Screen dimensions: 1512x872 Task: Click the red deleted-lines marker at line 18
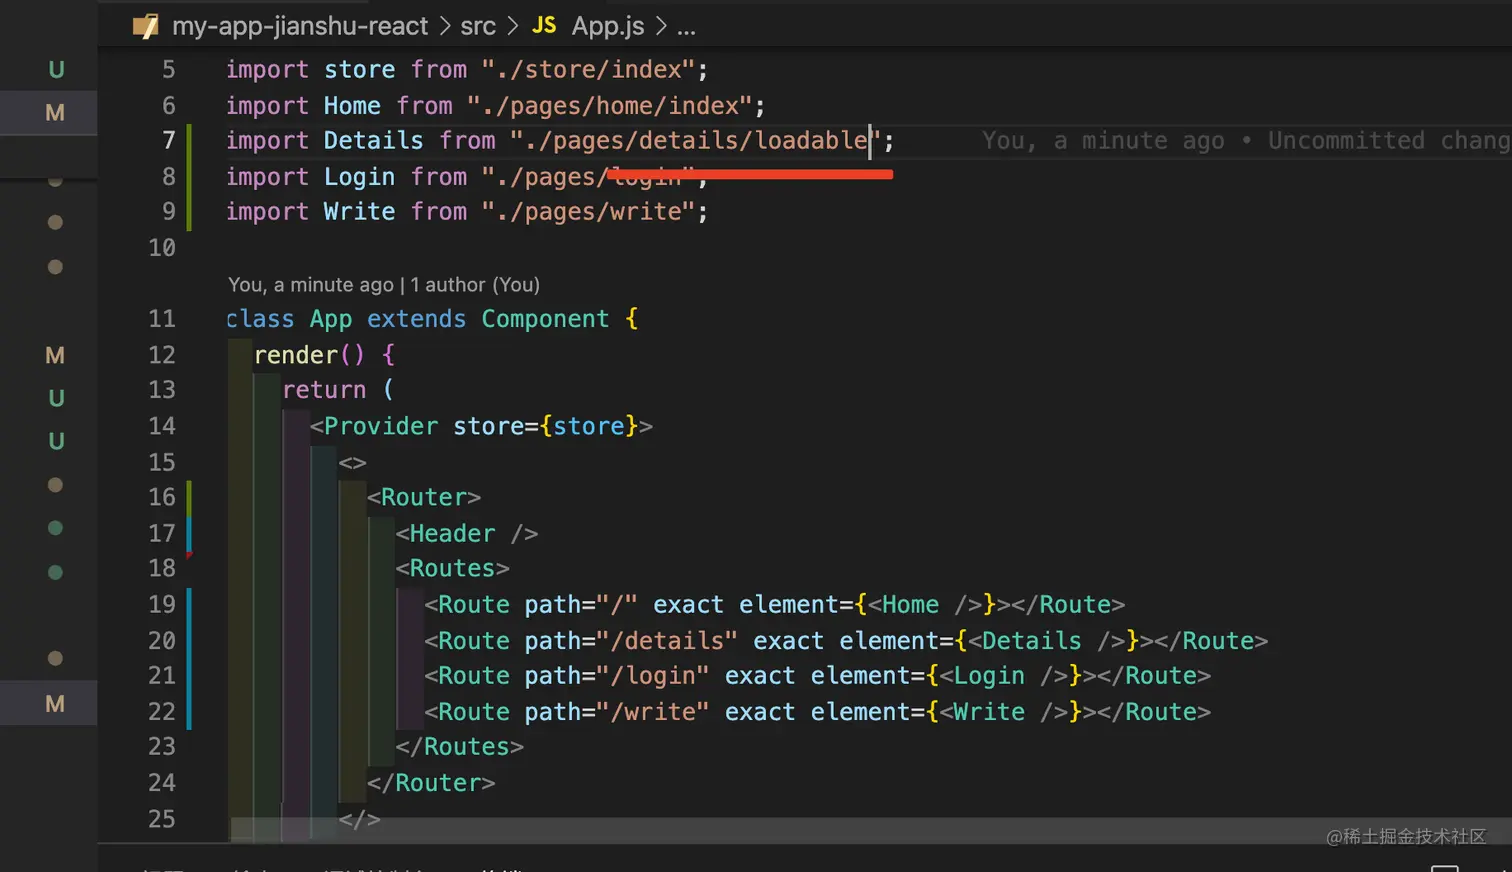coord(189,556)
